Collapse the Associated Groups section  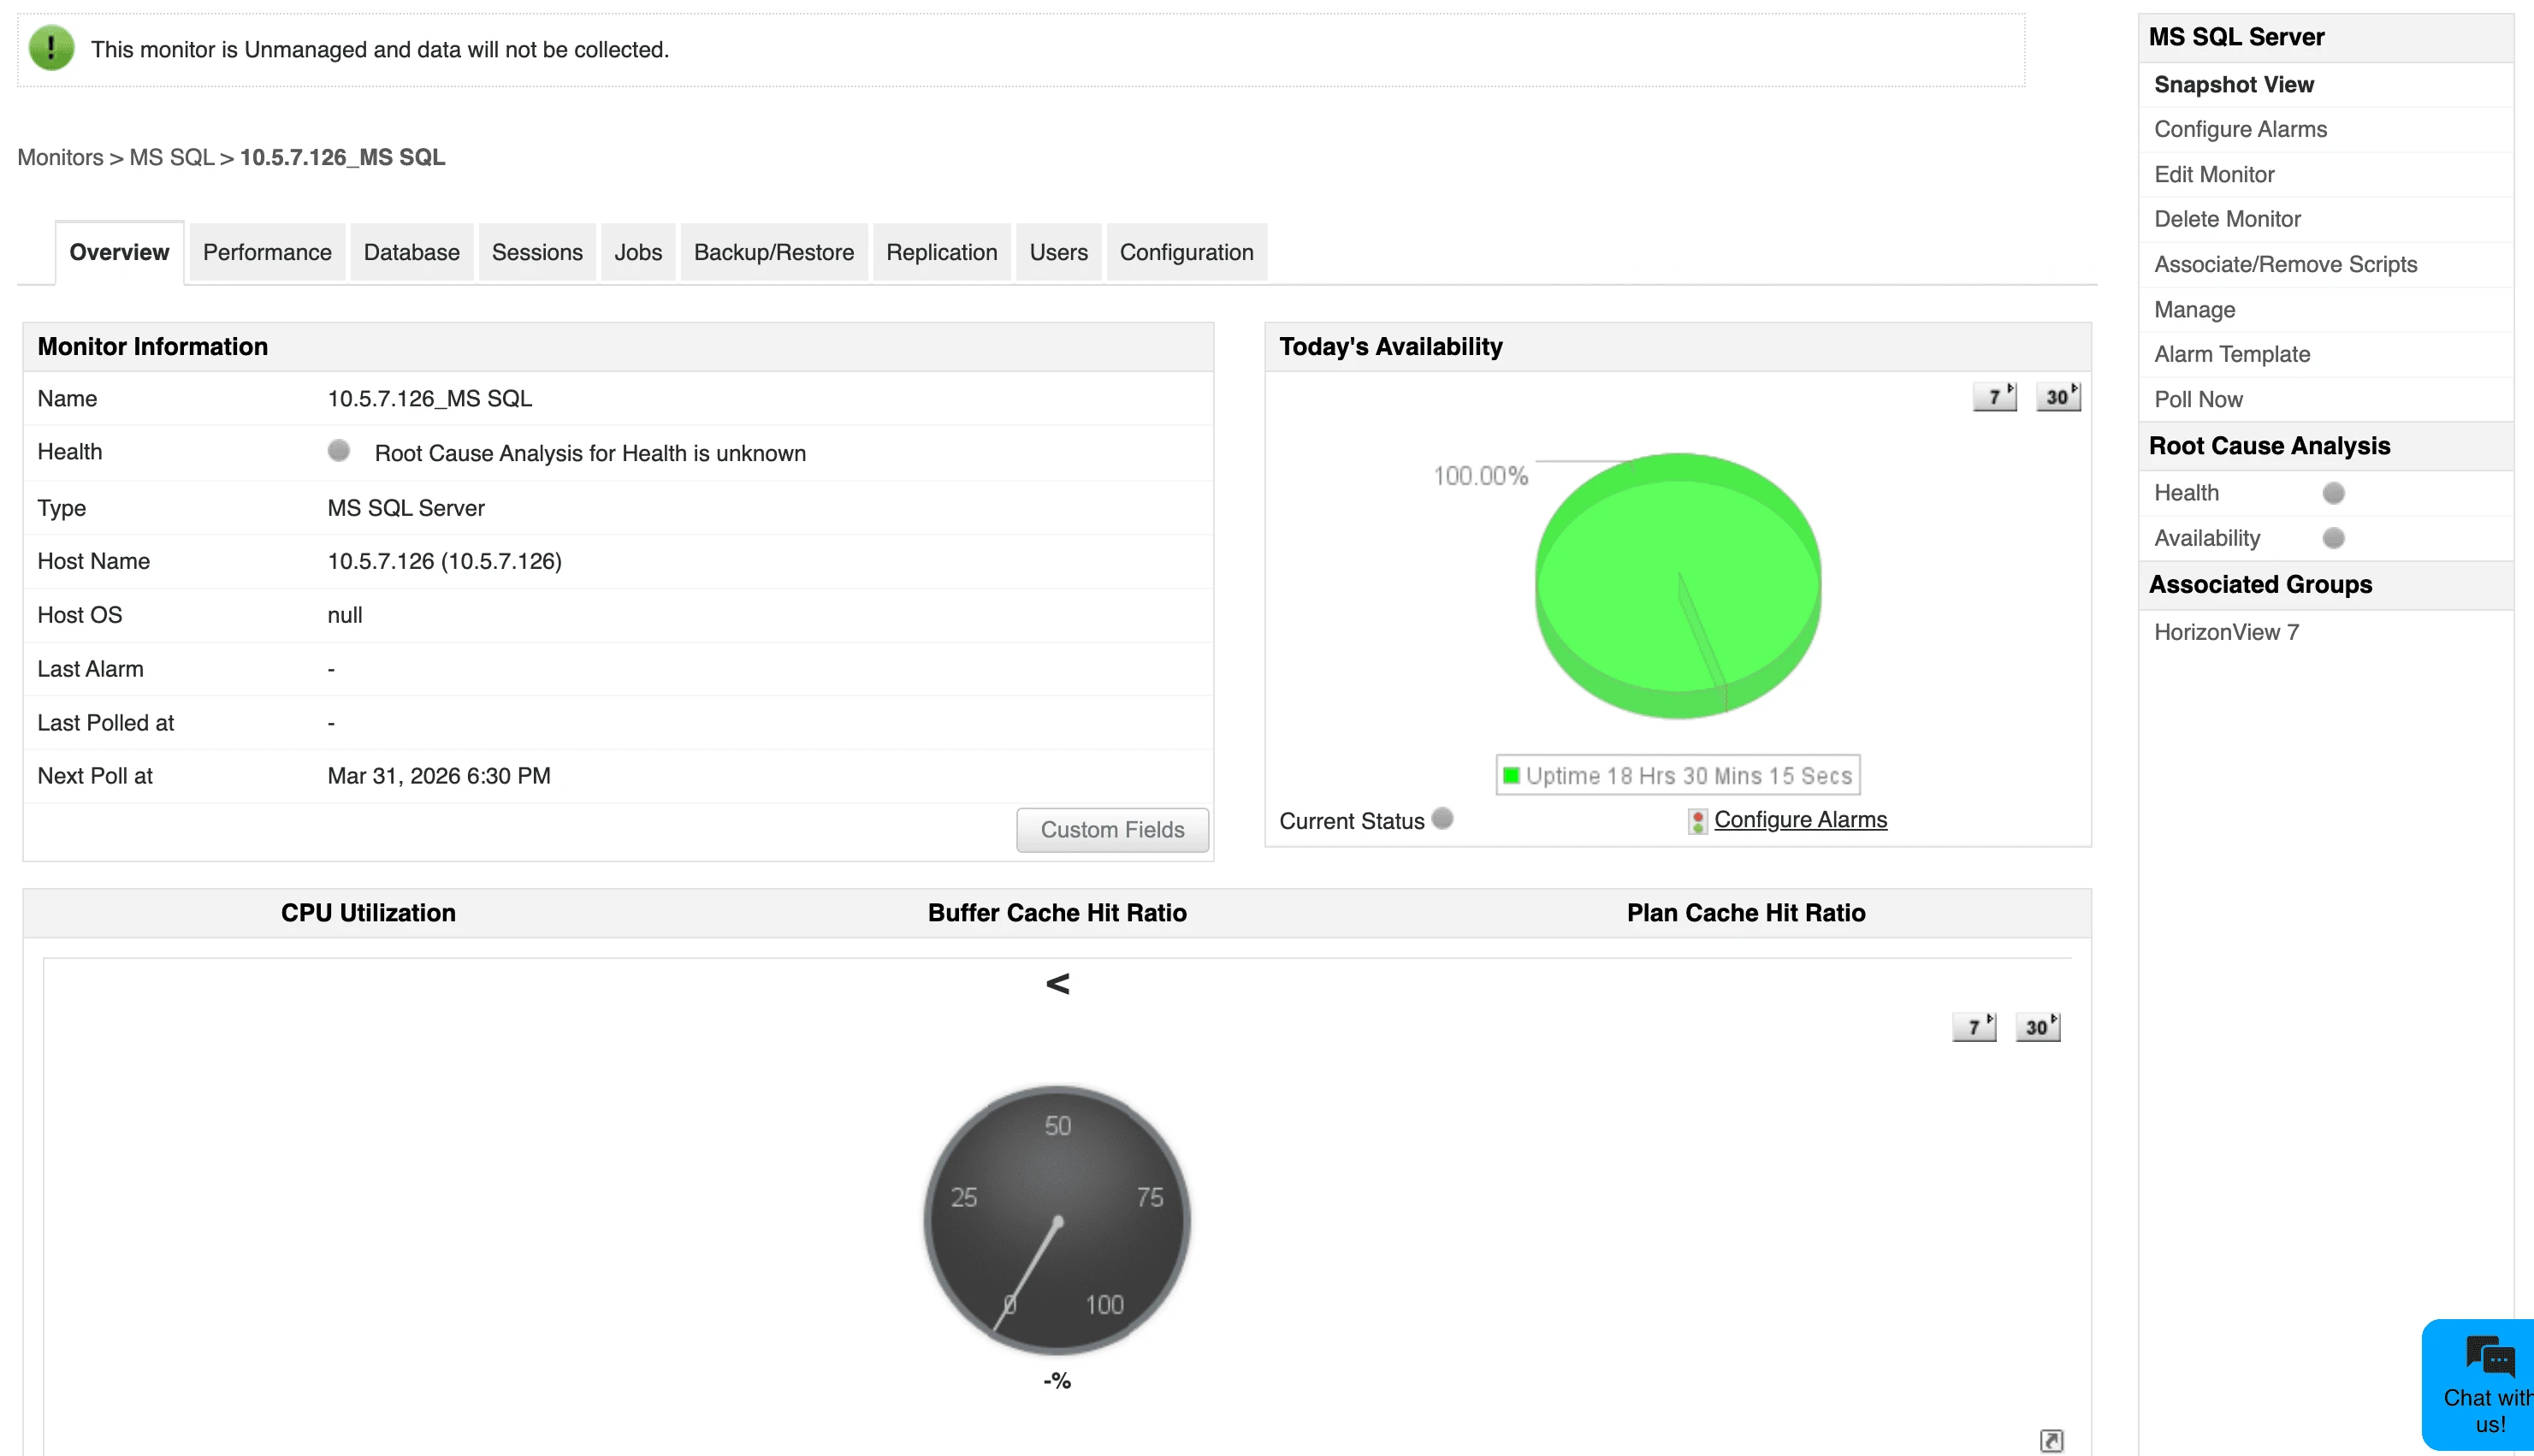pyautogui.click(x=2261, y=584)
